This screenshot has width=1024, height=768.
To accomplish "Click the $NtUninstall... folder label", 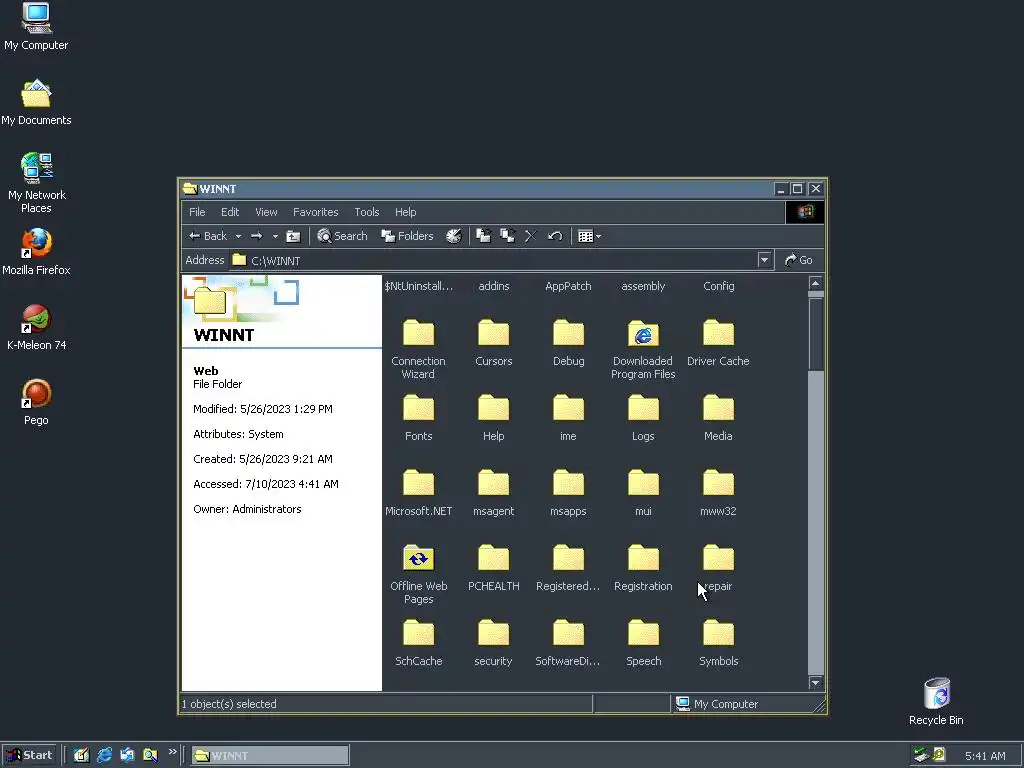I will tap(419, 286).
